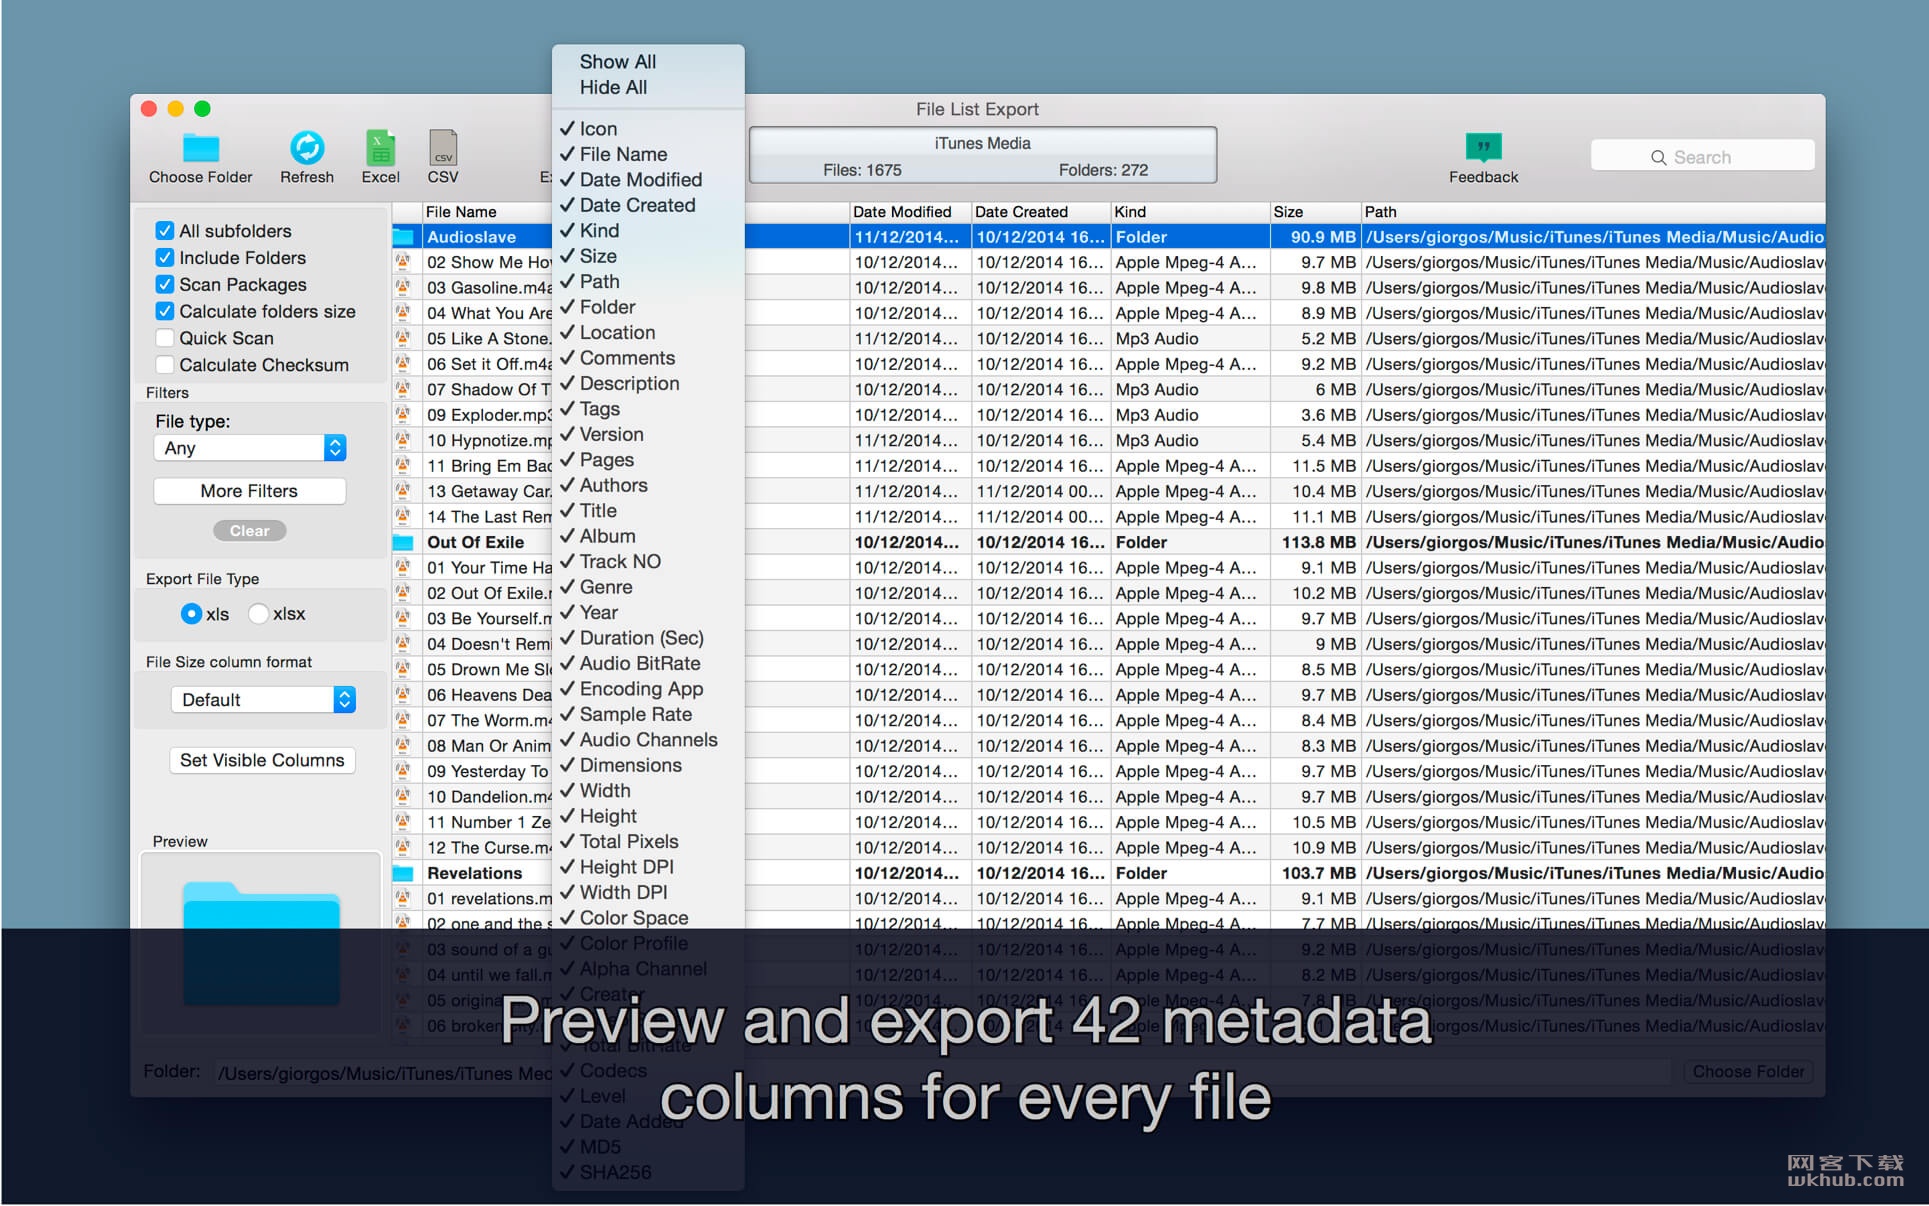This screenshot has height=1206, width=1929.
Task: Open the Feedback speech bubble icon
Action: point(1483,147)
